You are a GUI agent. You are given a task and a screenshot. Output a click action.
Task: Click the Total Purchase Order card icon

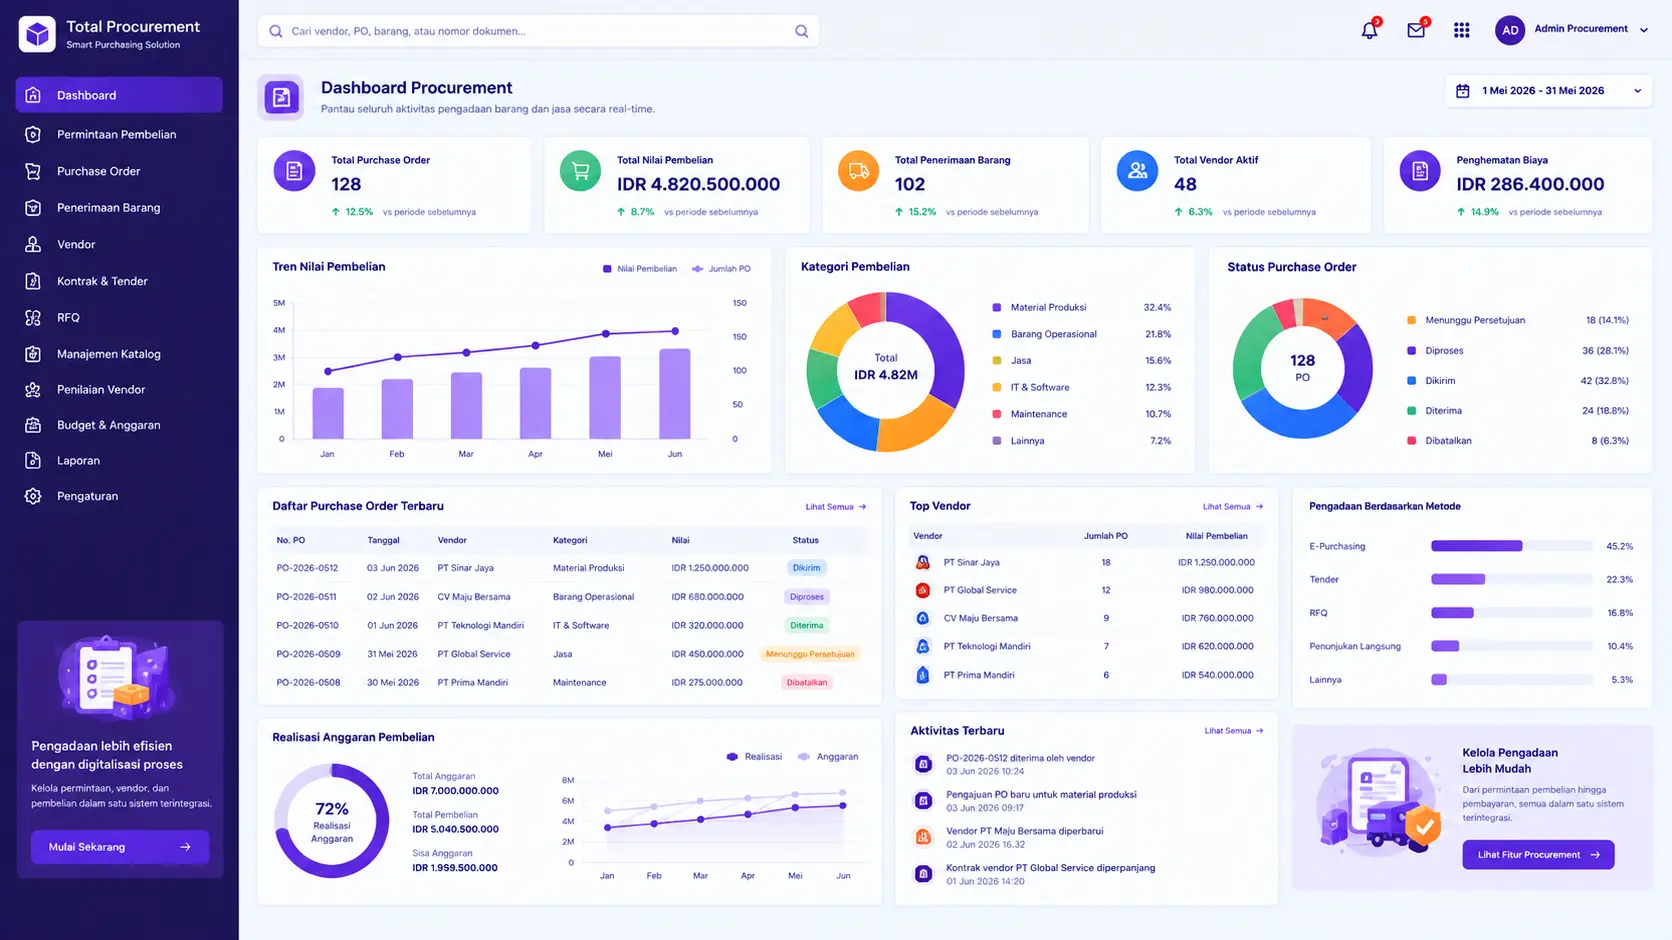pyautogui.click(x=294, y=171)
